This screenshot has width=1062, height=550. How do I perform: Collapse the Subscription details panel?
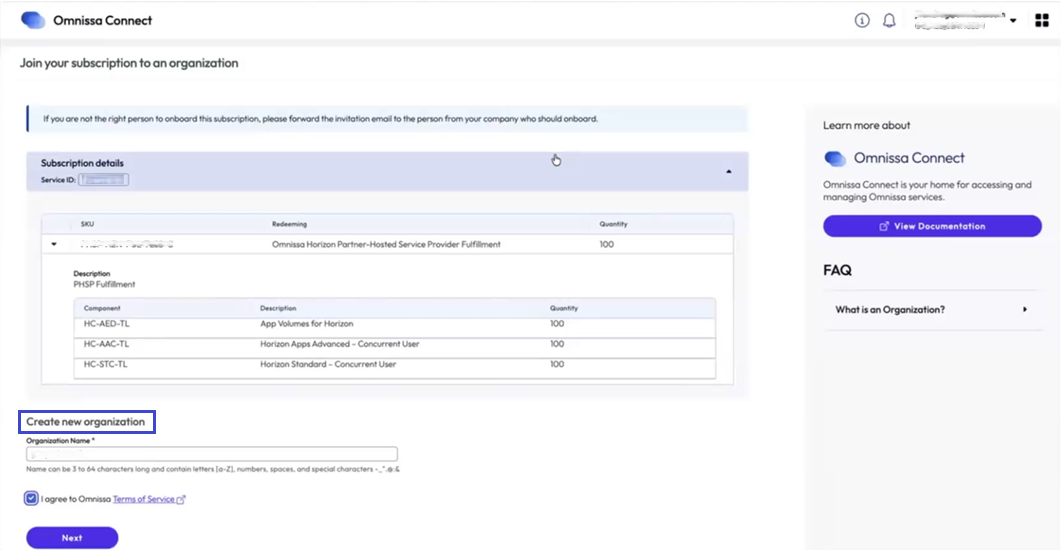(729, 172)
